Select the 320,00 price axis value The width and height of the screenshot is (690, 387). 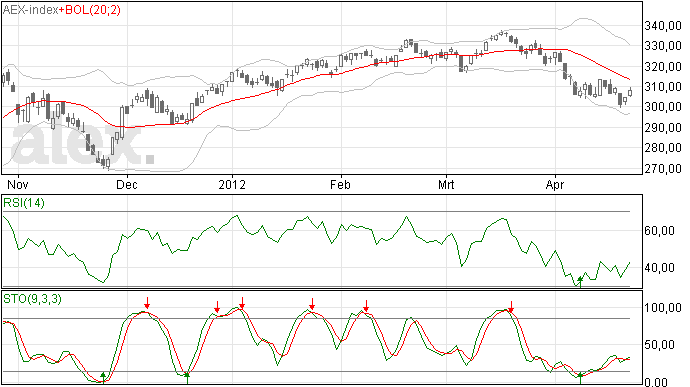[663, 67]
